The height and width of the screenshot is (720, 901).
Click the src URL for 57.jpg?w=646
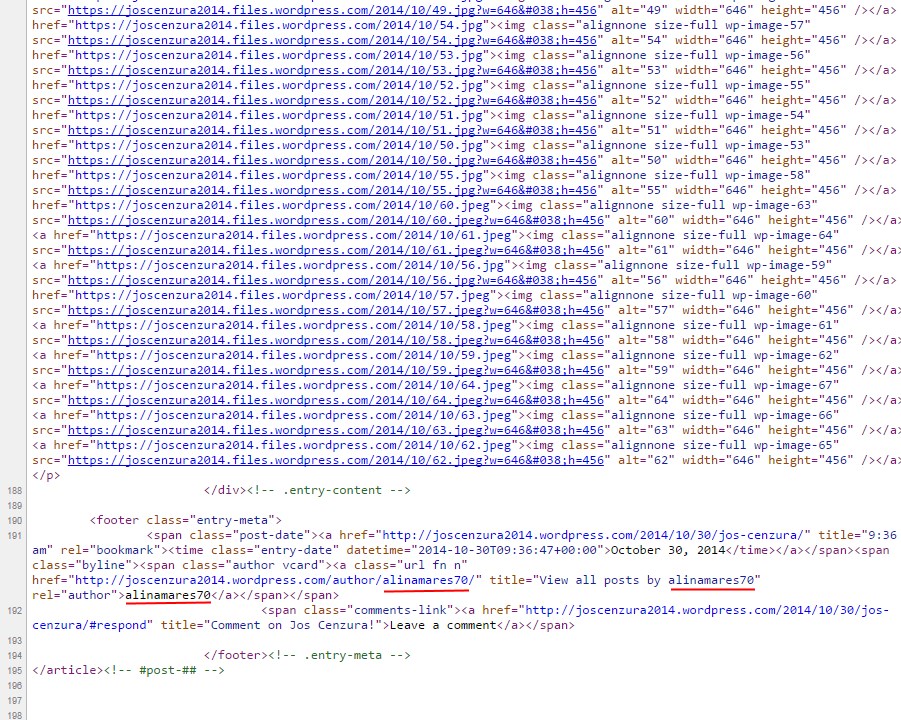pyautogui.click(x=336, y=310)
